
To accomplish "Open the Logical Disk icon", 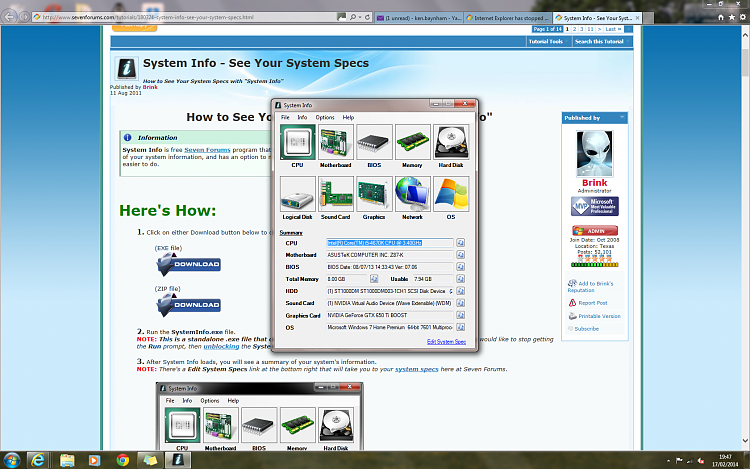I will coord(298,194).
